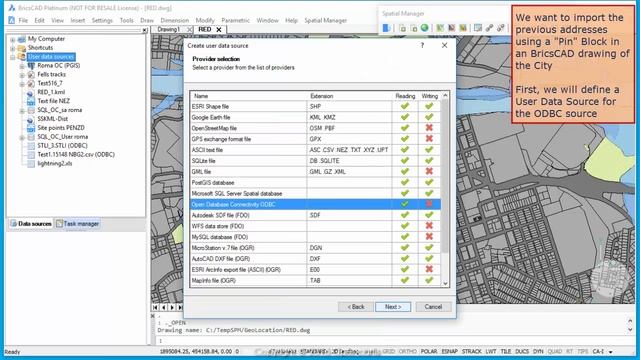
Task: Open the Spatial Manager menu
Action: pyautogui.click(x=325, y=20)
